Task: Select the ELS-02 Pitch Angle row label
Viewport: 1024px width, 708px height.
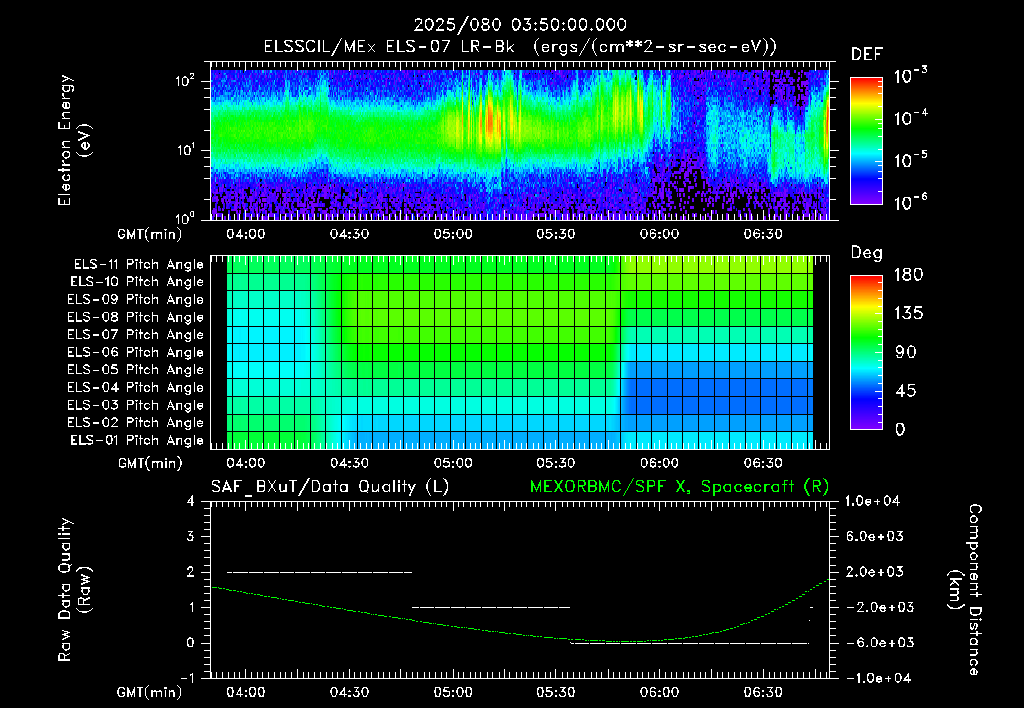Action: click(x=136, y=423)
